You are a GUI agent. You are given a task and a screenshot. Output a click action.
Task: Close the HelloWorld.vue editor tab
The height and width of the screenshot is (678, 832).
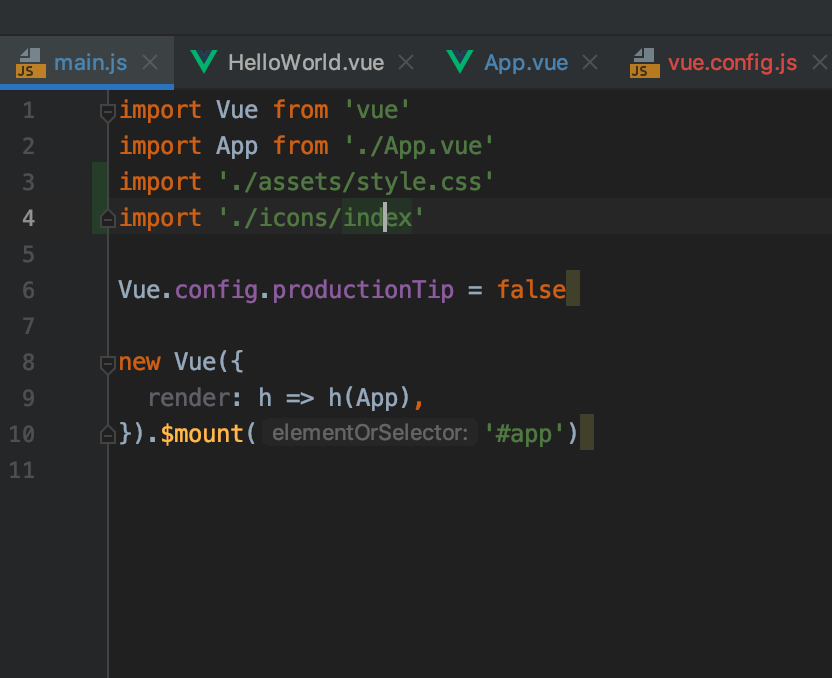click(406, 63)
